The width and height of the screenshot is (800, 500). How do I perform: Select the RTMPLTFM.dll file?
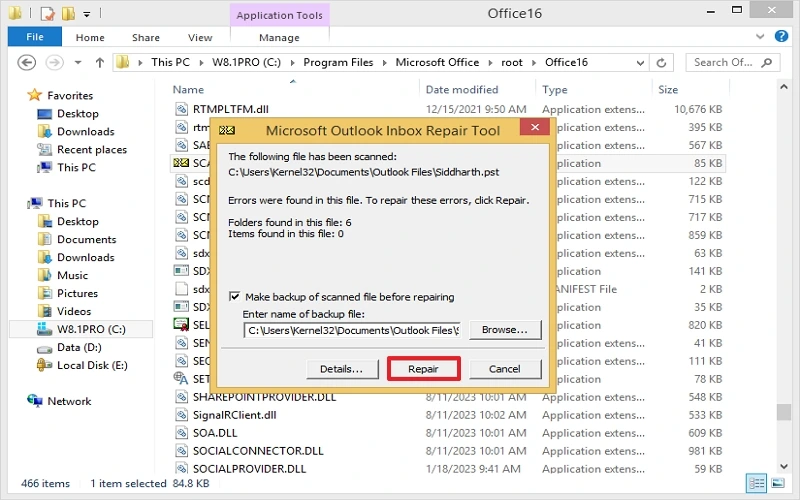coord(231,109)
